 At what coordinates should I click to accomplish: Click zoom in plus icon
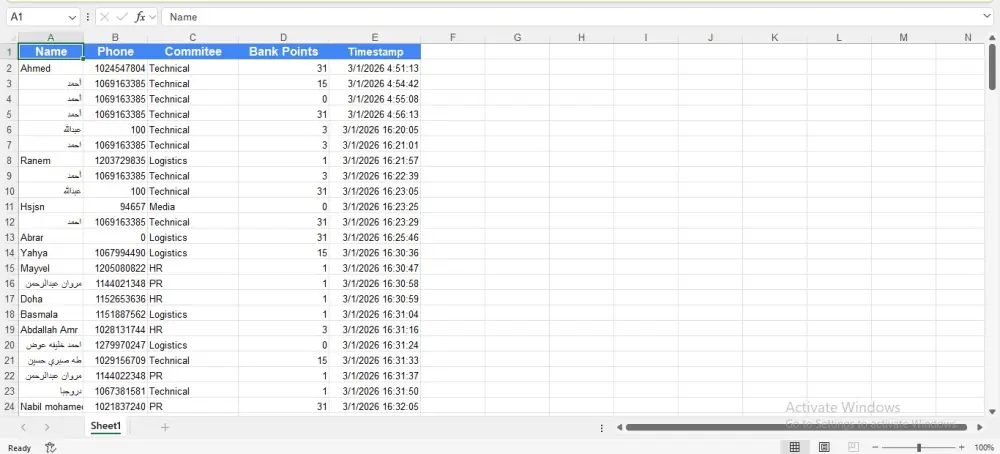(962, 448)
